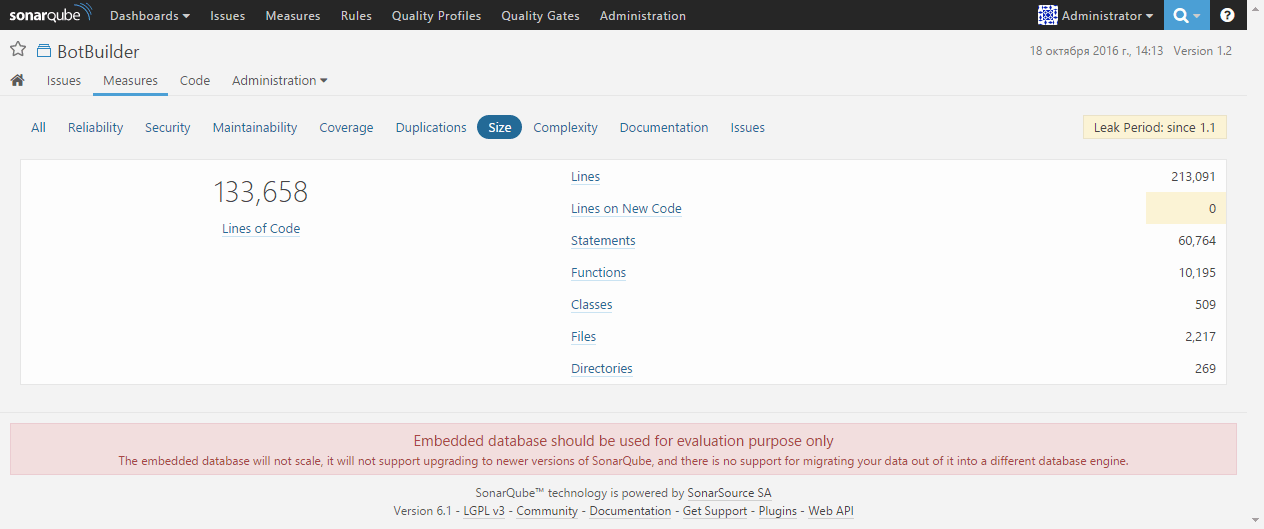Screen dimensions: 1264x529
Task: Open the Plugins footer link
Action: point(777,511)
